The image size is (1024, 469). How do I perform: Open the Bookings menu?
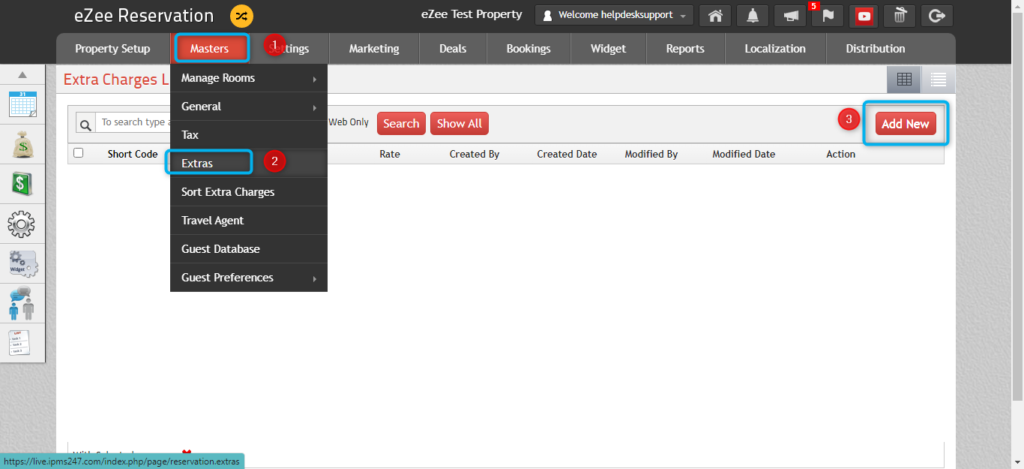(528, 49)
